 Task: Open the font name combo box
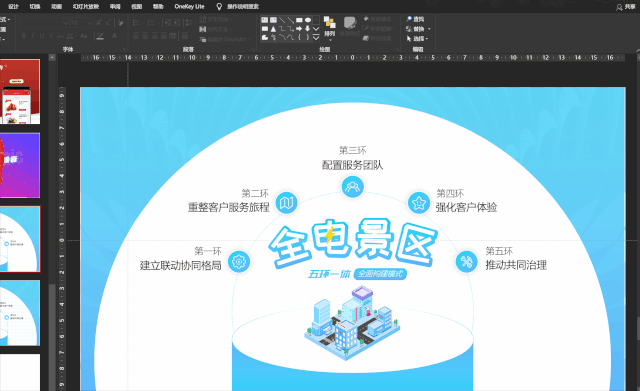click(x=45, y=23)
